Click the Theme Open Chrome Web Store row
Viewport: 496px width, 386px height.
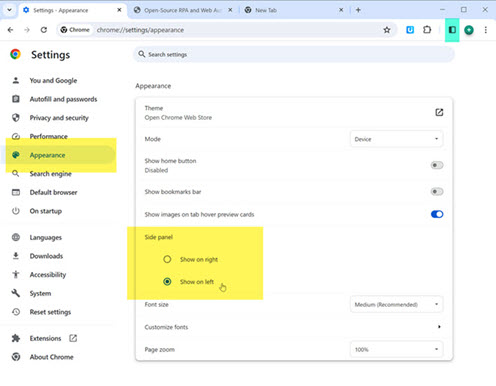[x=294, y=113]
